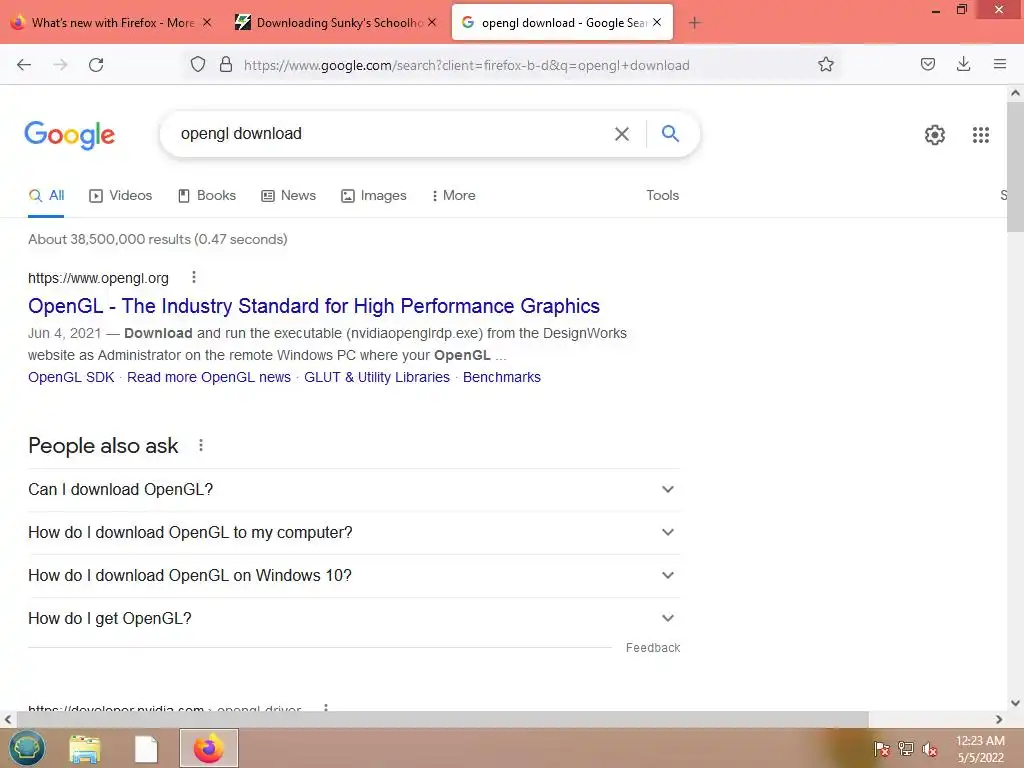Open the file explorer taskbar icon
This screenshot has height=768, width=1024.
pos(85,748)
